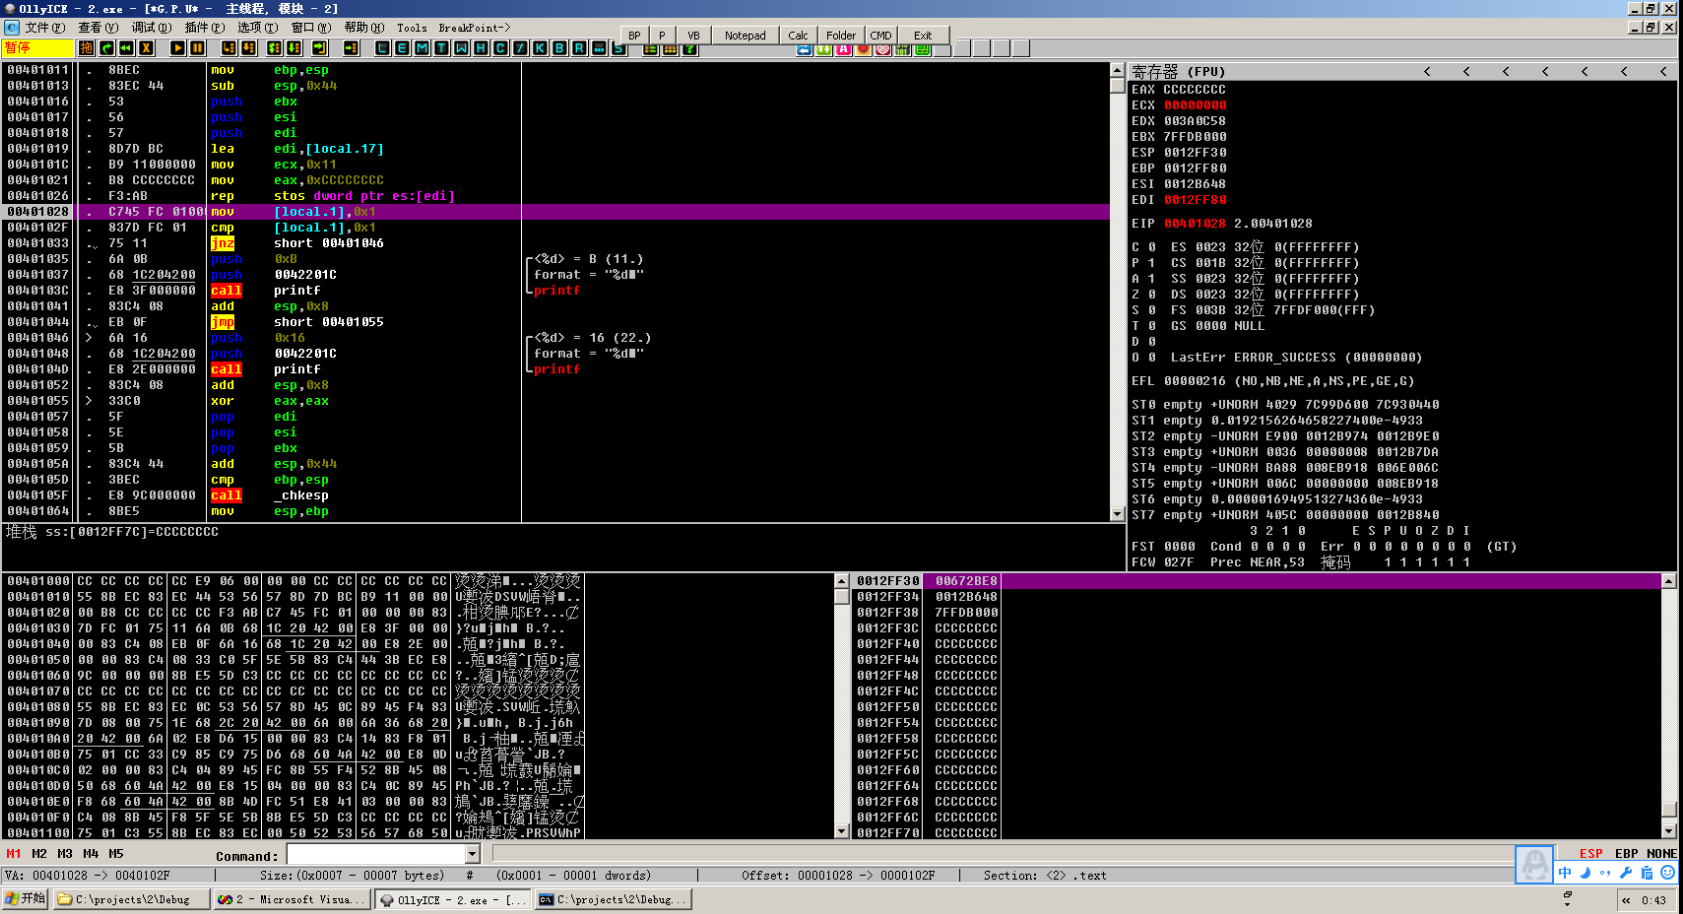Launch Notepad from the toolbar button
The image size is (1683, 914).
[745, 35]
